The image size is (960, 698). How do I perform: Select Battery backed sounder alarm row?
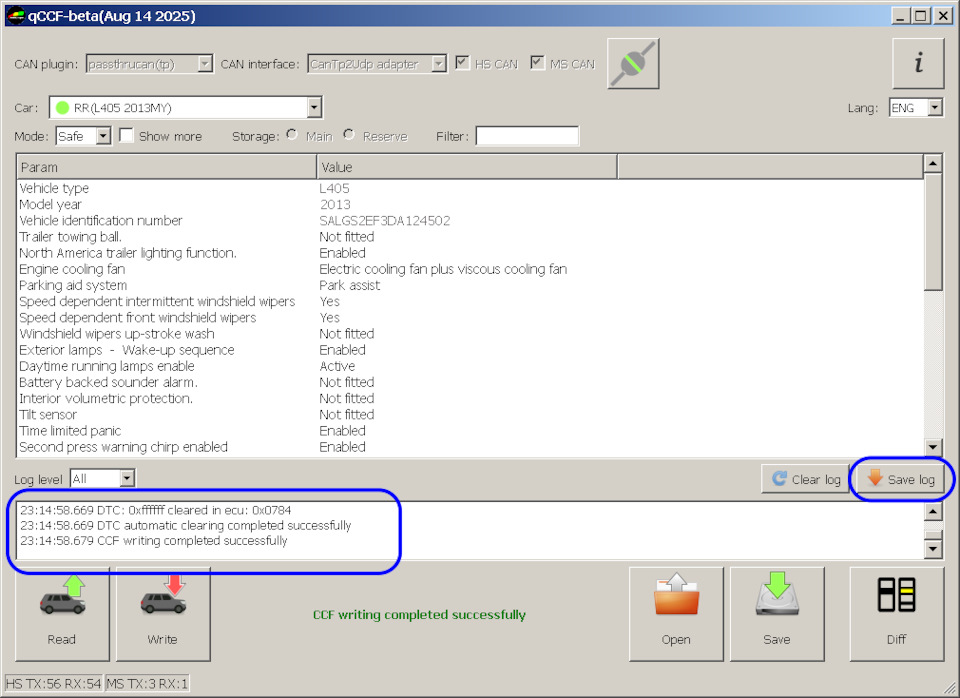(470, 382)
